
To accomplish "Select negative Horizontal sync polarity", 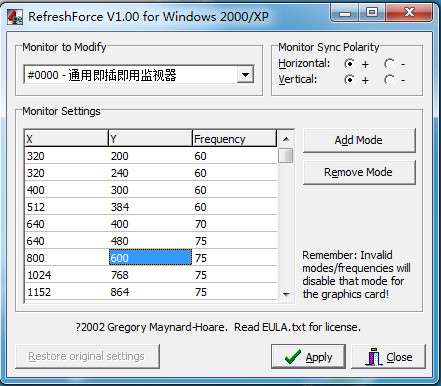I will pyautogui.click(x=389, y=63).
